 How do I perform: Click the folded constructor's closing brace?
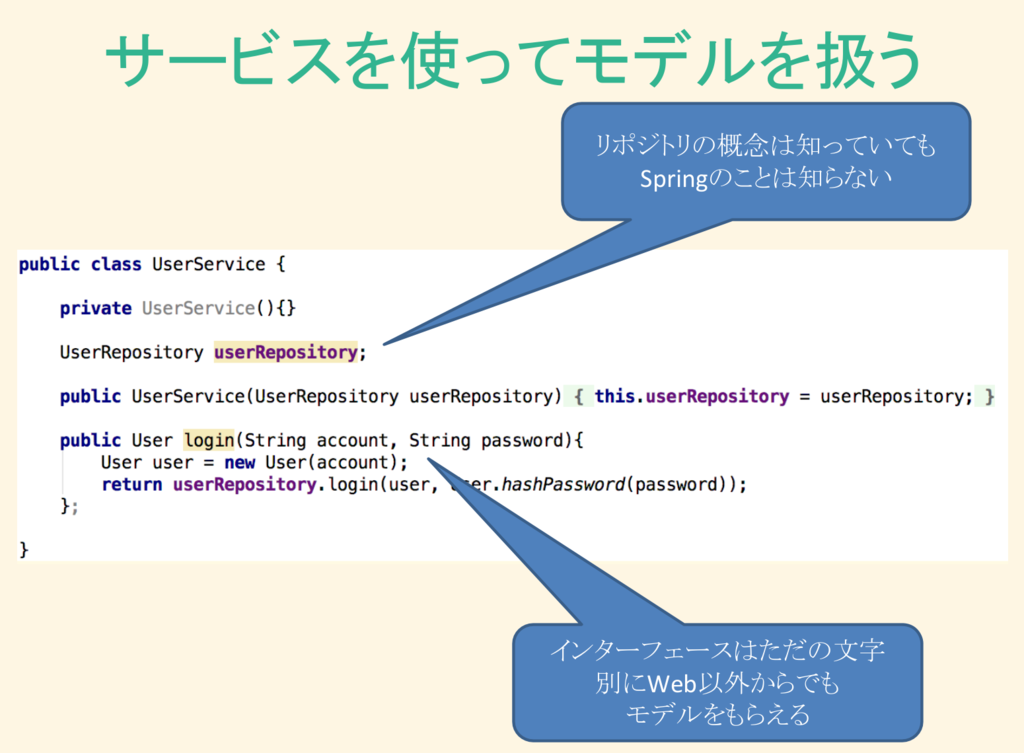tap(989, 396)
